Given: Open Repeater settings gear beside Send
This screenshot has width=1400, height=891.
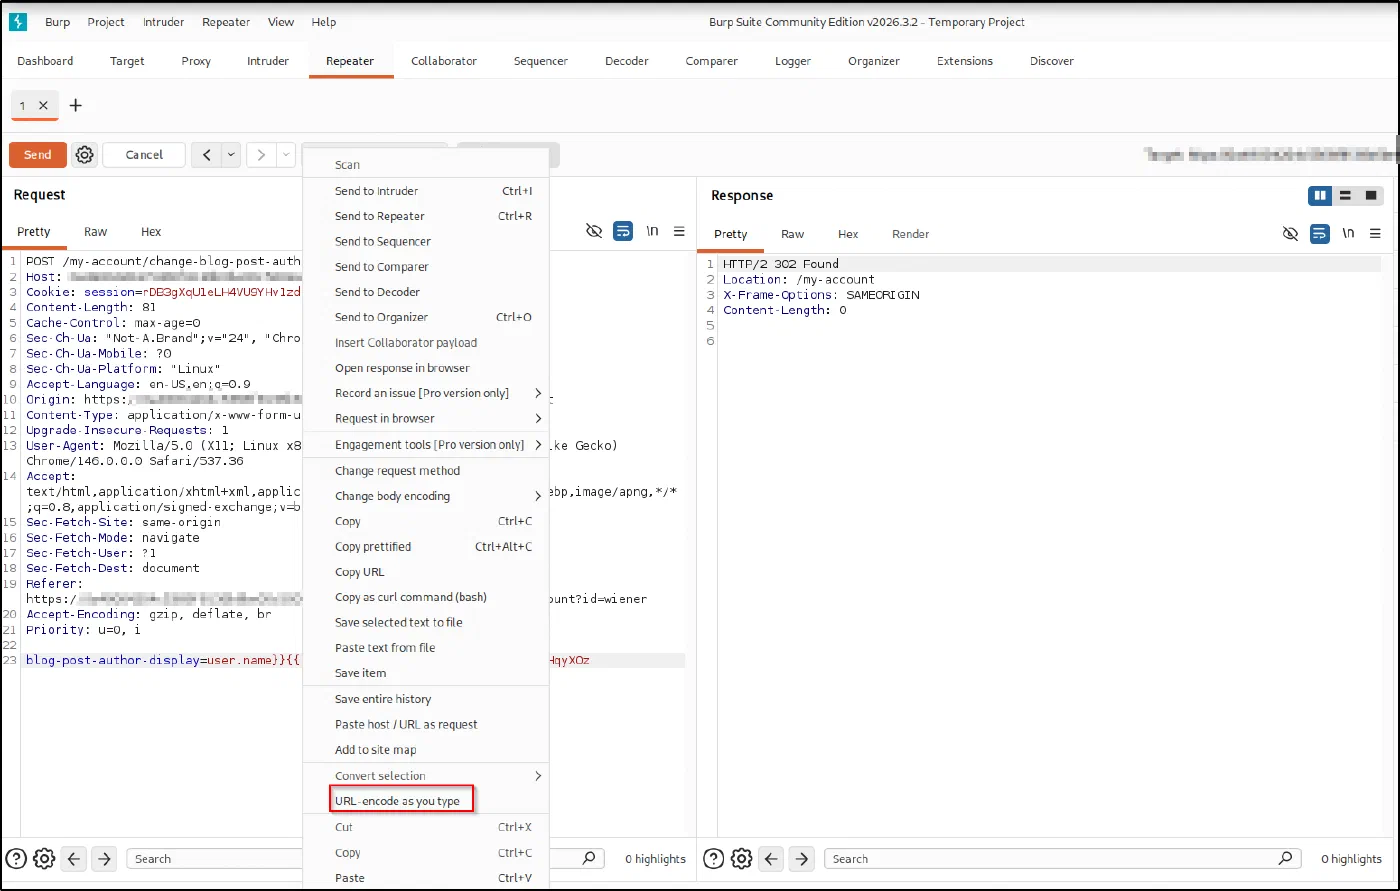Looking at the screenshot, I should [85, 155].
